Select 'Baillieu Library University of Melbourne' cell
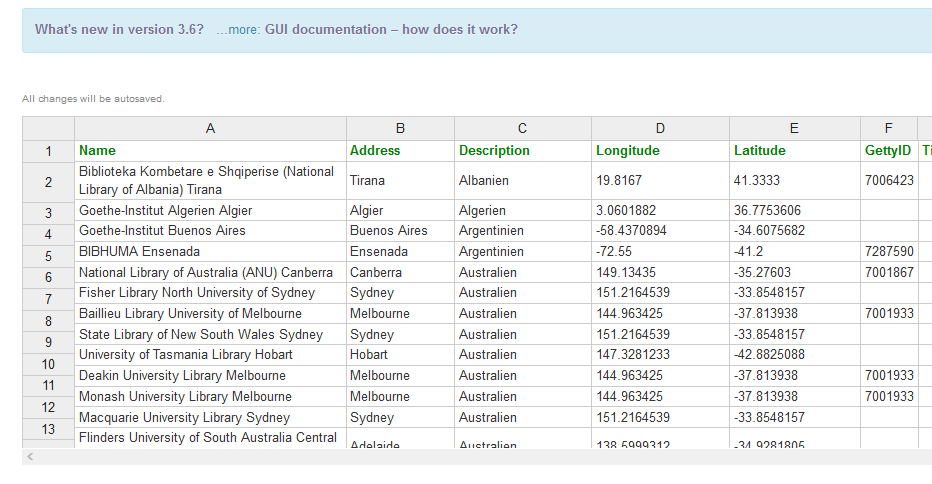 point(210,313)
